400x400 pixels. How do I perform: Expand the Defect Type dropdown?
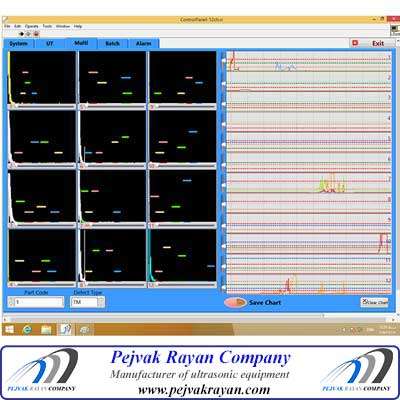click(x=101, y=302)
